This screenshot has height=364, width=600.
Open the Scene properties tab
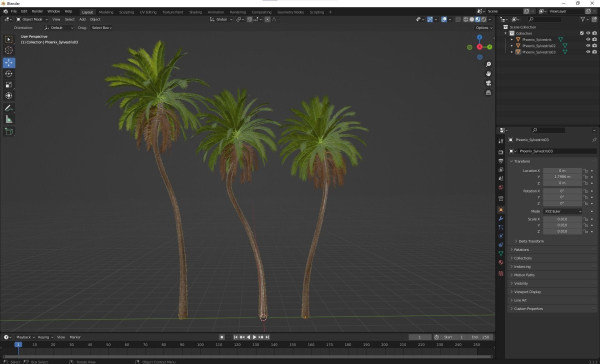coord(501,178)
